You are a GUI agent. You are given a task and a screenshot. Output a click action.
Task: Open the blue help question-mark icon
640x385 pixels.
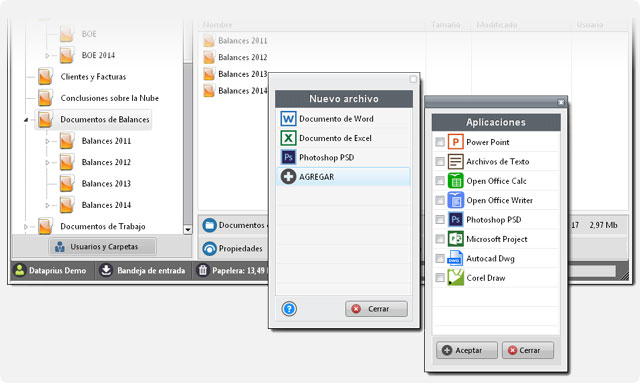click(x=289, y=309)
